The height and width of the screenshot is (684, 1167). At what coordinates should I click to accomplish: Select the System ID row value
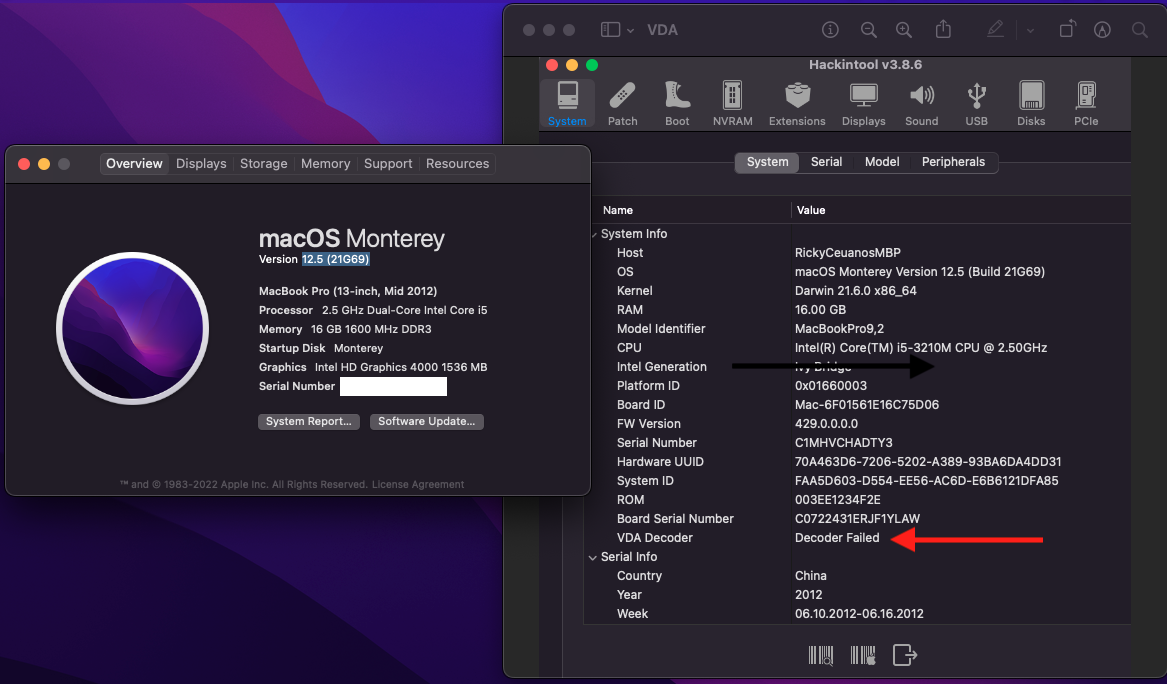tap(927, 481)
